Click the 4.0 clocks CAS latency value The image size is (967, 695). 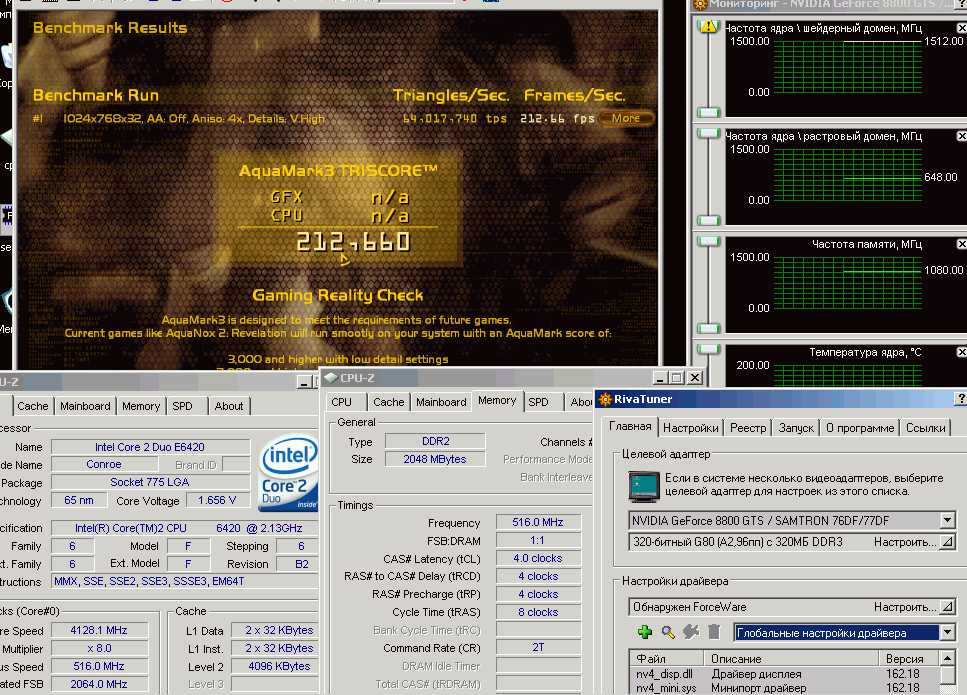[x=538, y=558]
